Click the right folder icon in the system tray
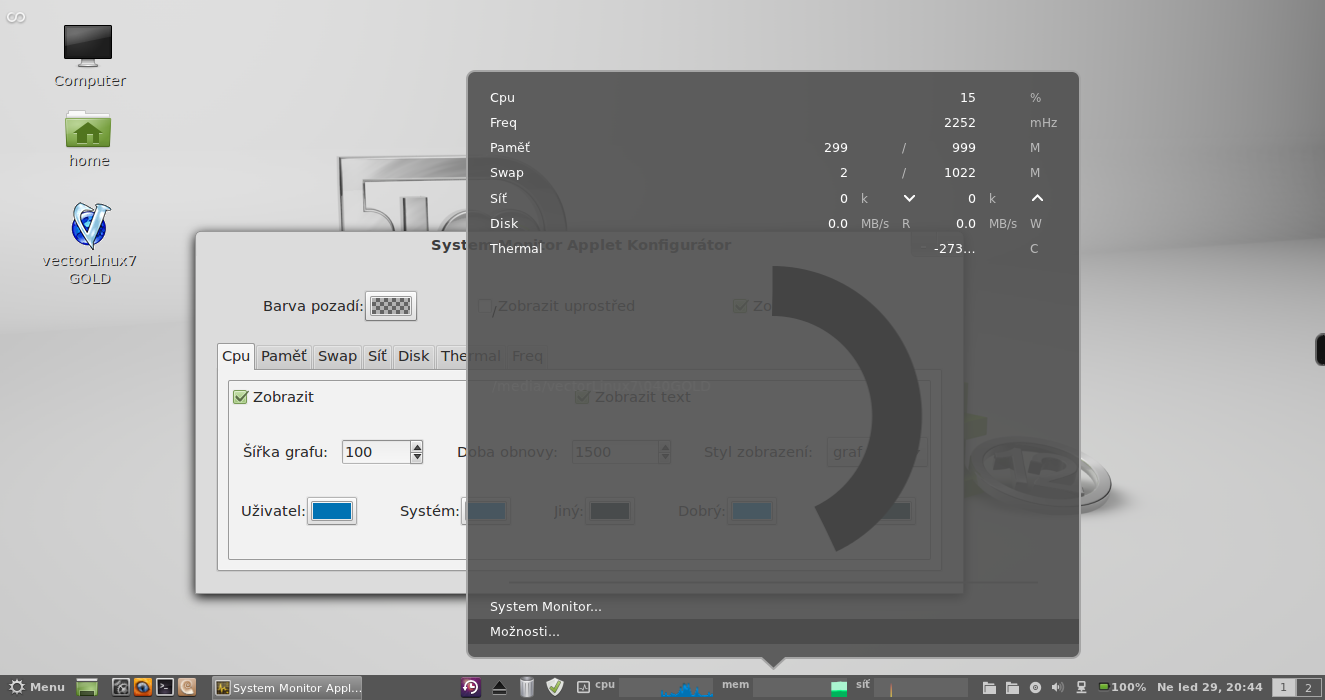This screenshot has width=1325, height=700. pyautogui.click(x=1012, y=687)
